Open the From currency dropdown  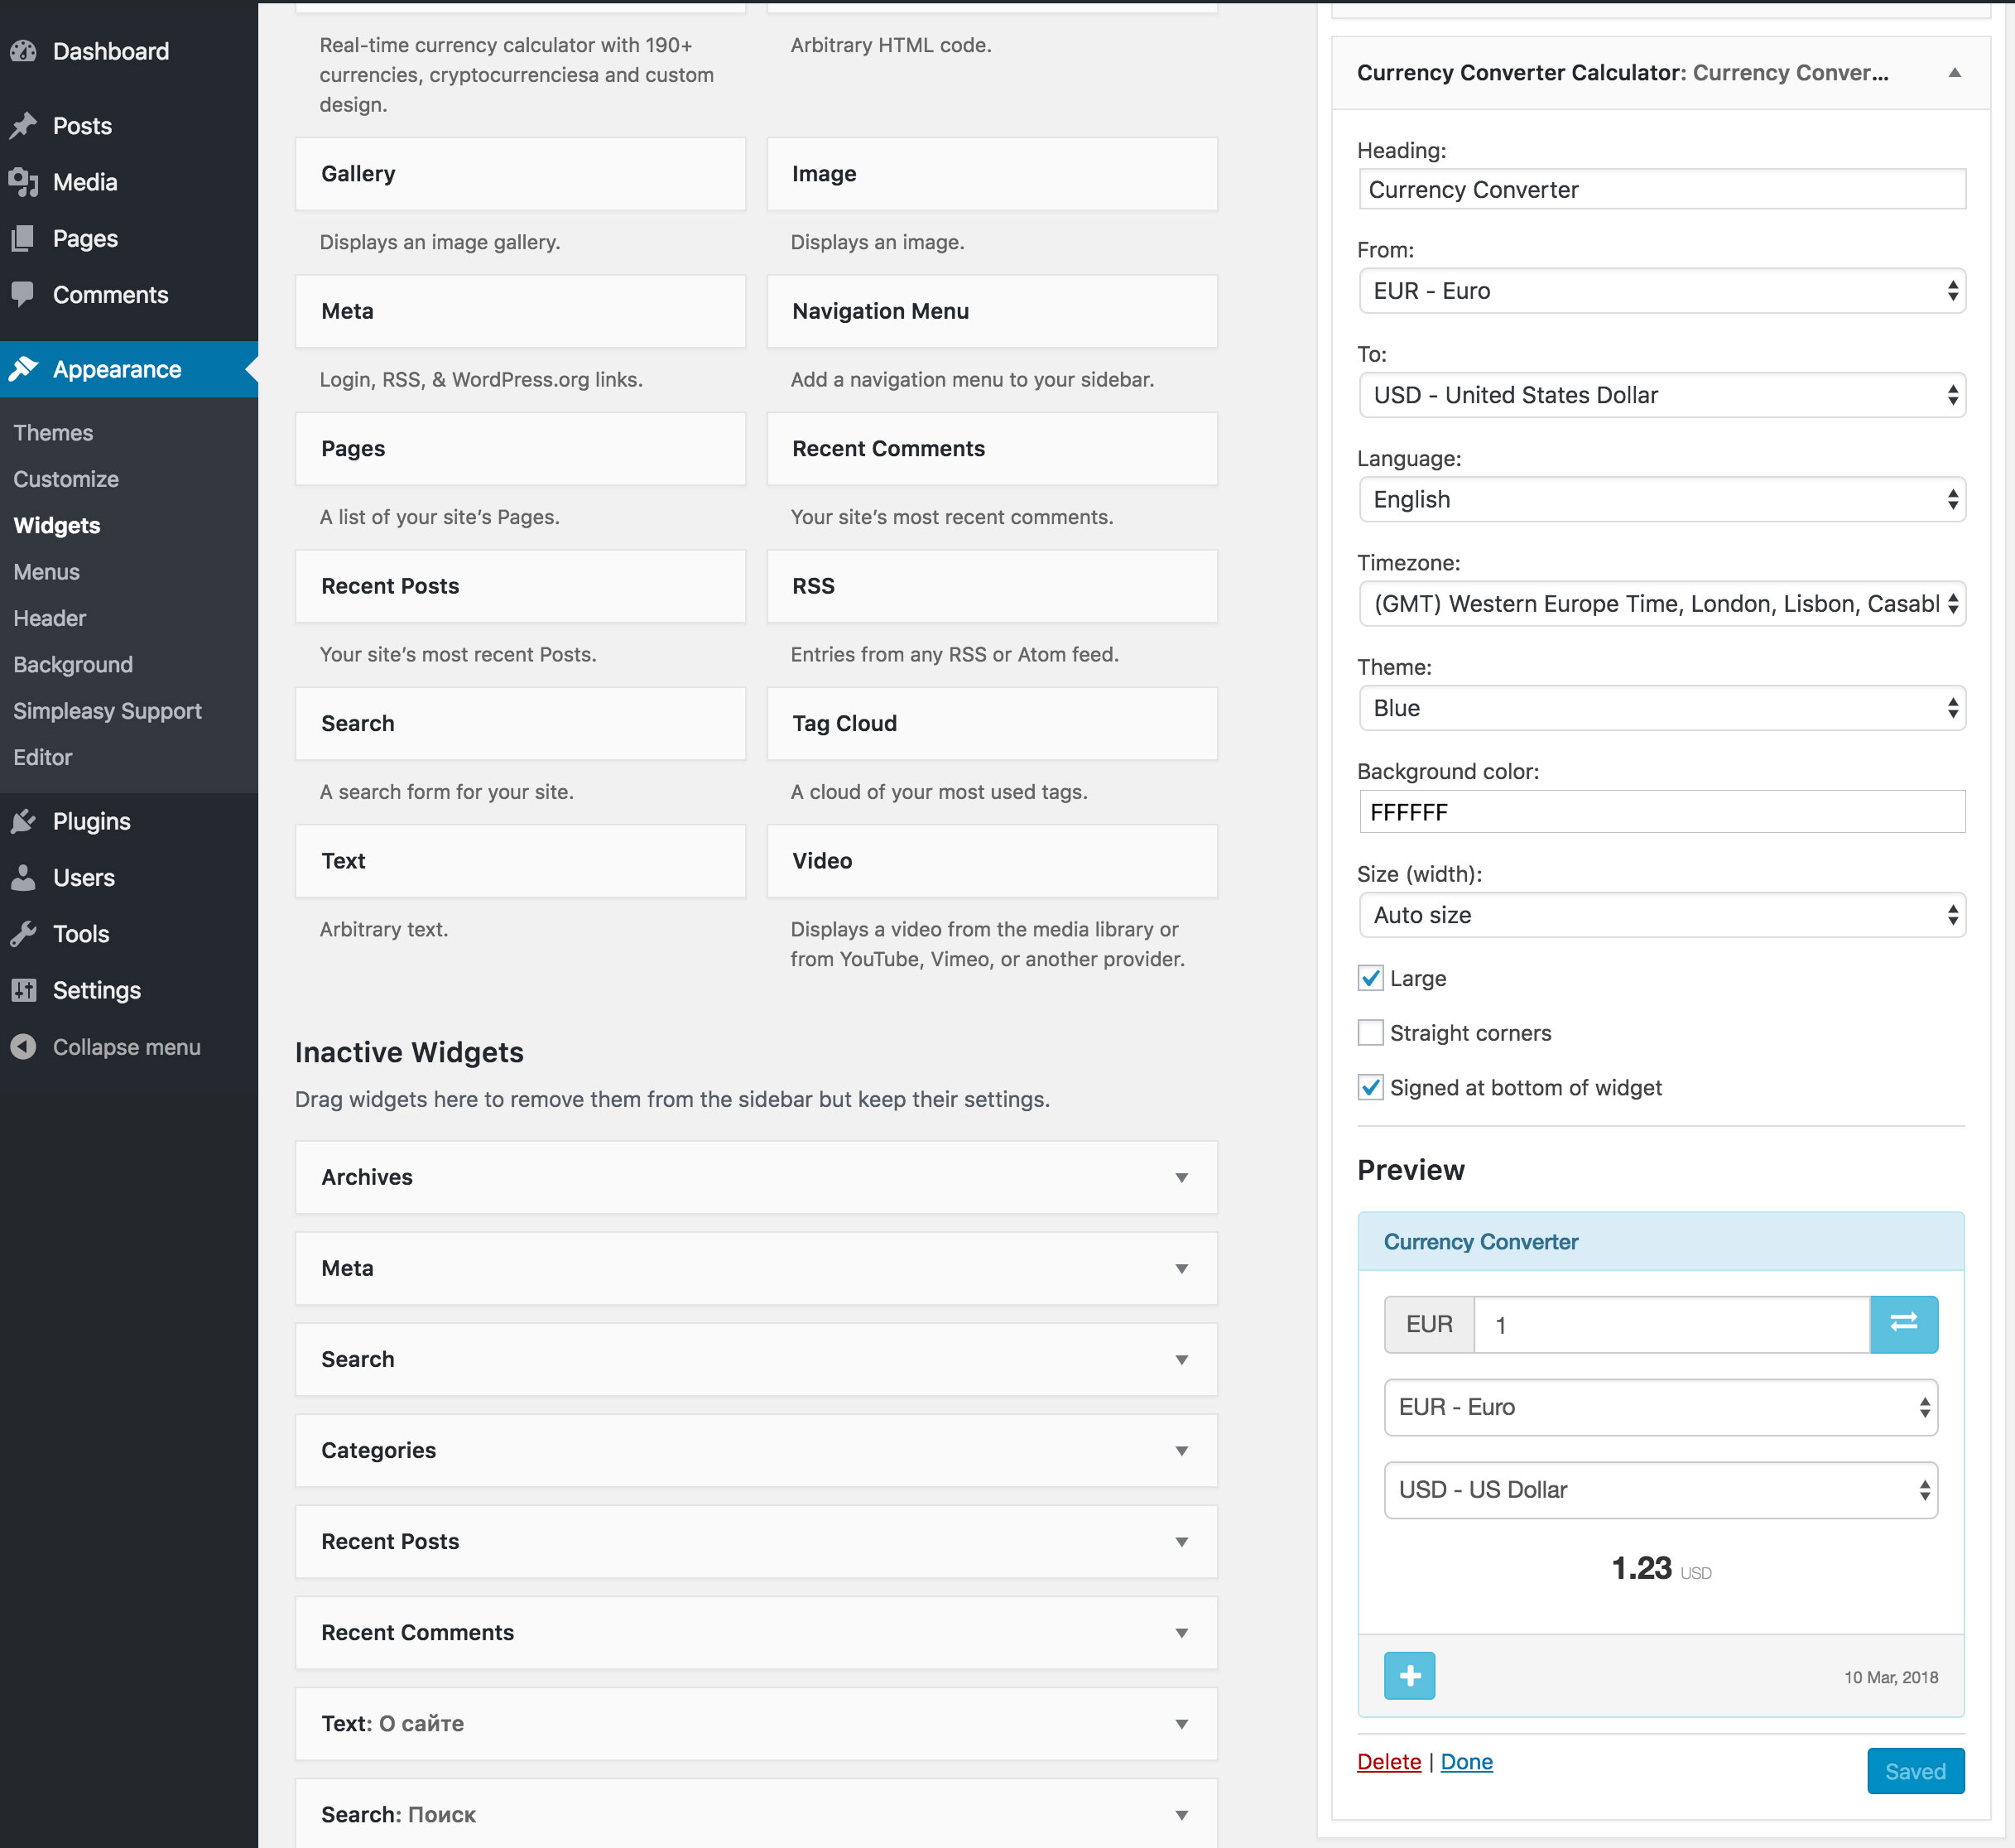1662,291
